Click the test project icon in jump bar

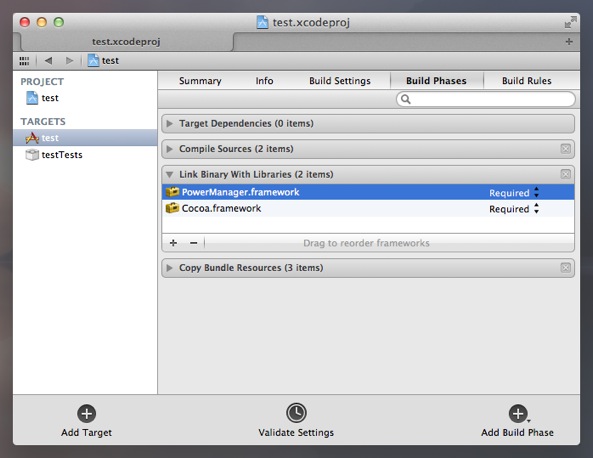[x=93, y=61]
